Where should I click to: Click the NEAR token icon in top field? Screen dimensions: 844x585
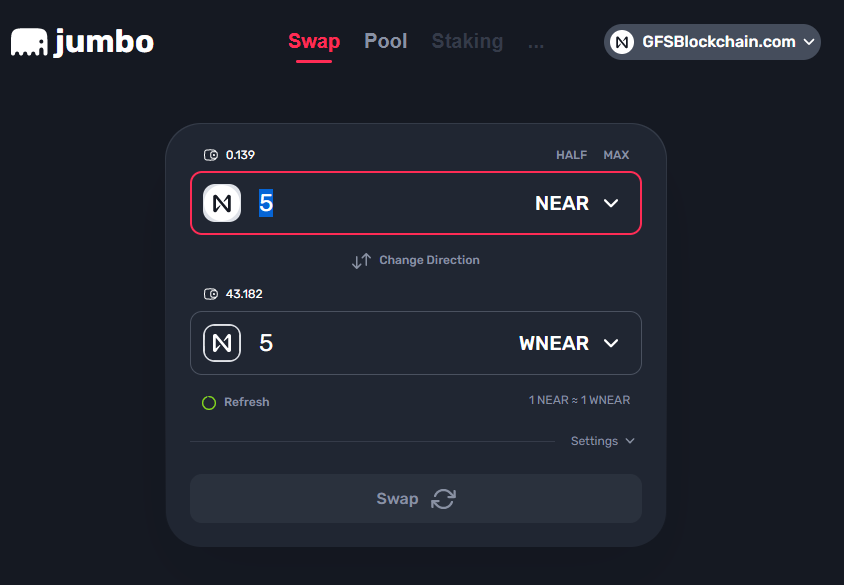point(222,203)
